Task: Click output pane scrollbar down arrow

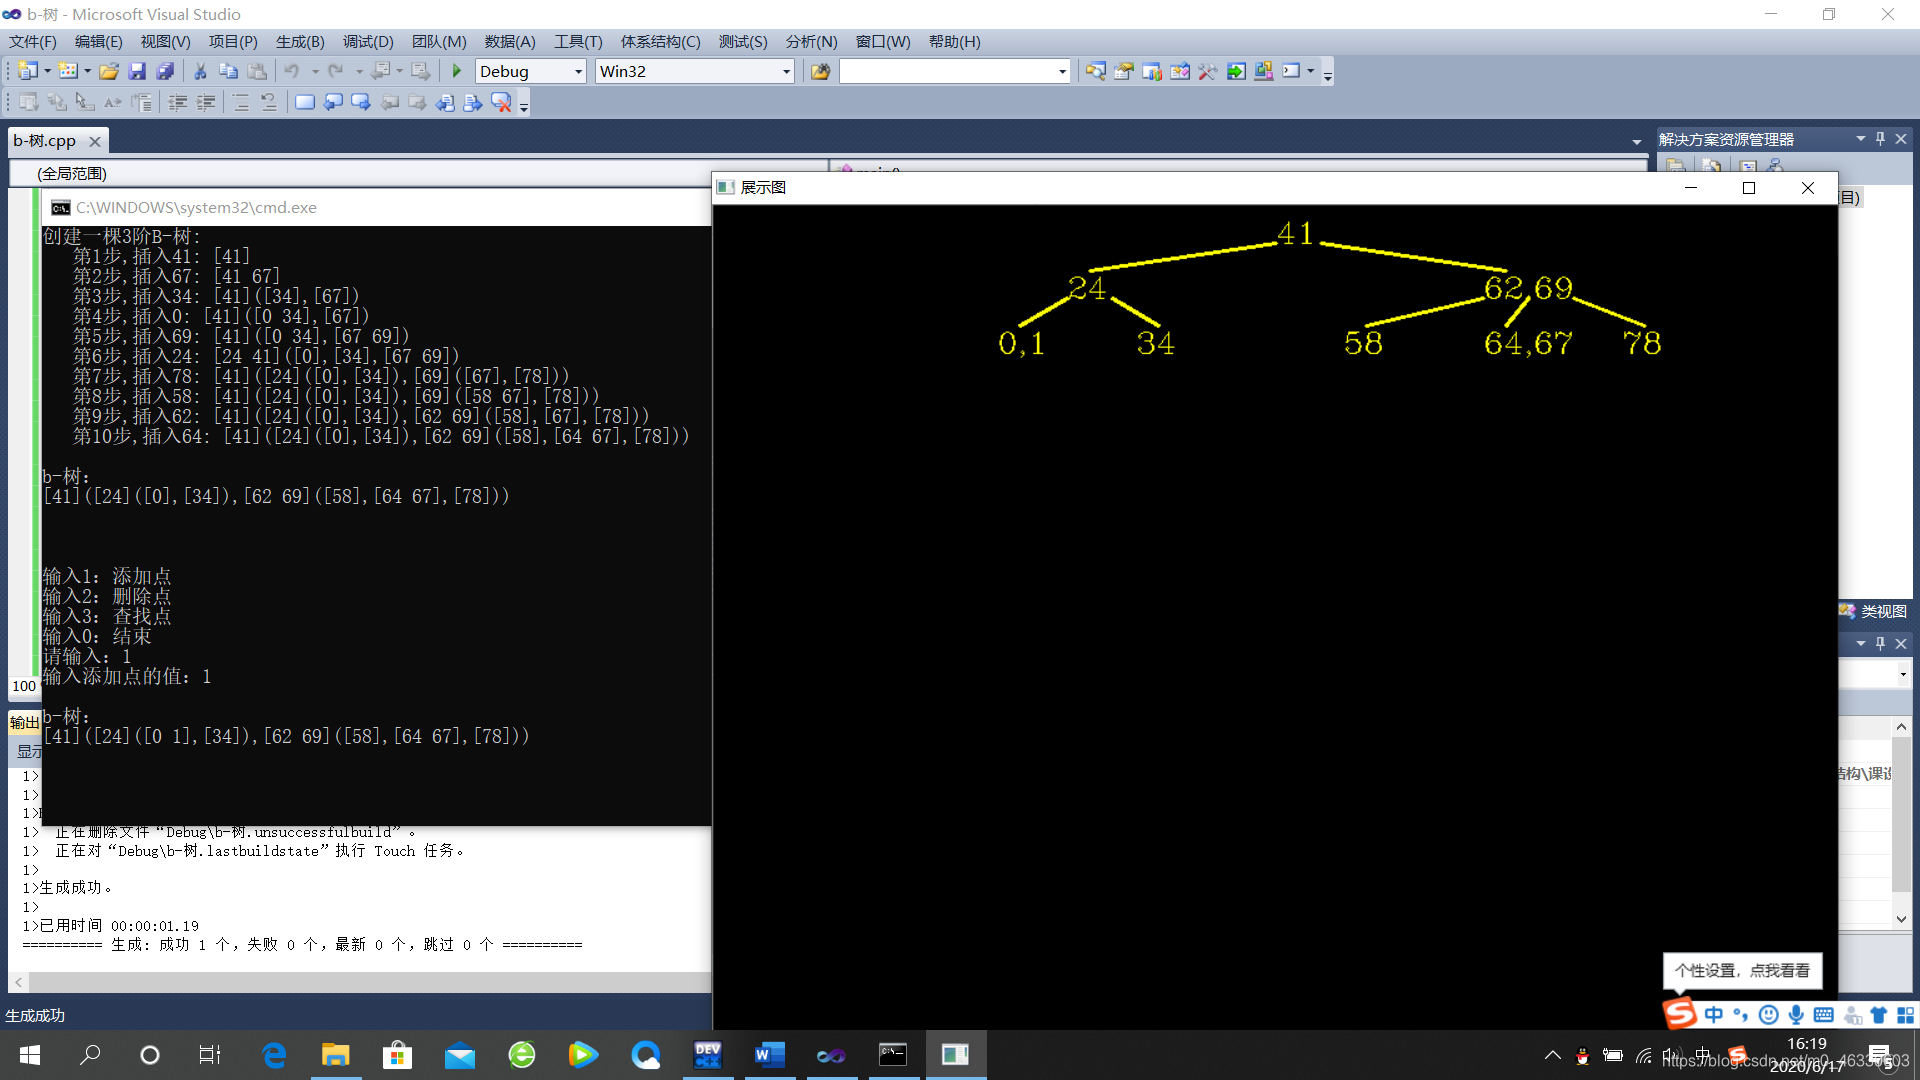Action: 1901,919
